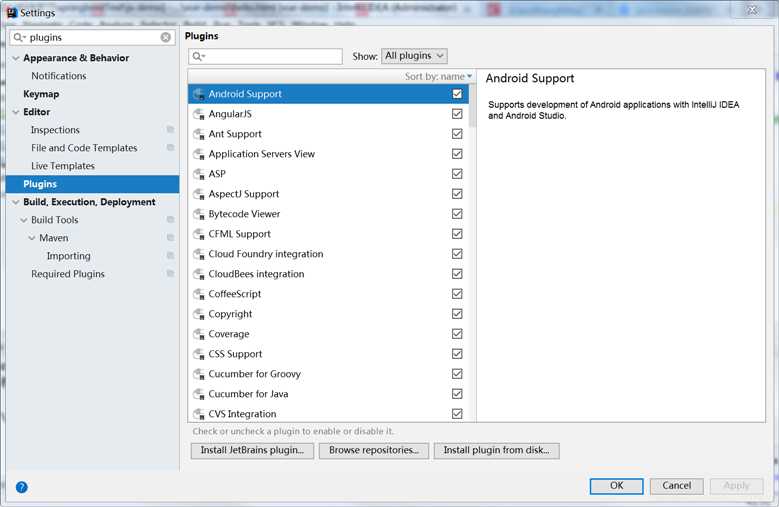Click the Cloud Foundry integration plugin icon

point(199,254)
